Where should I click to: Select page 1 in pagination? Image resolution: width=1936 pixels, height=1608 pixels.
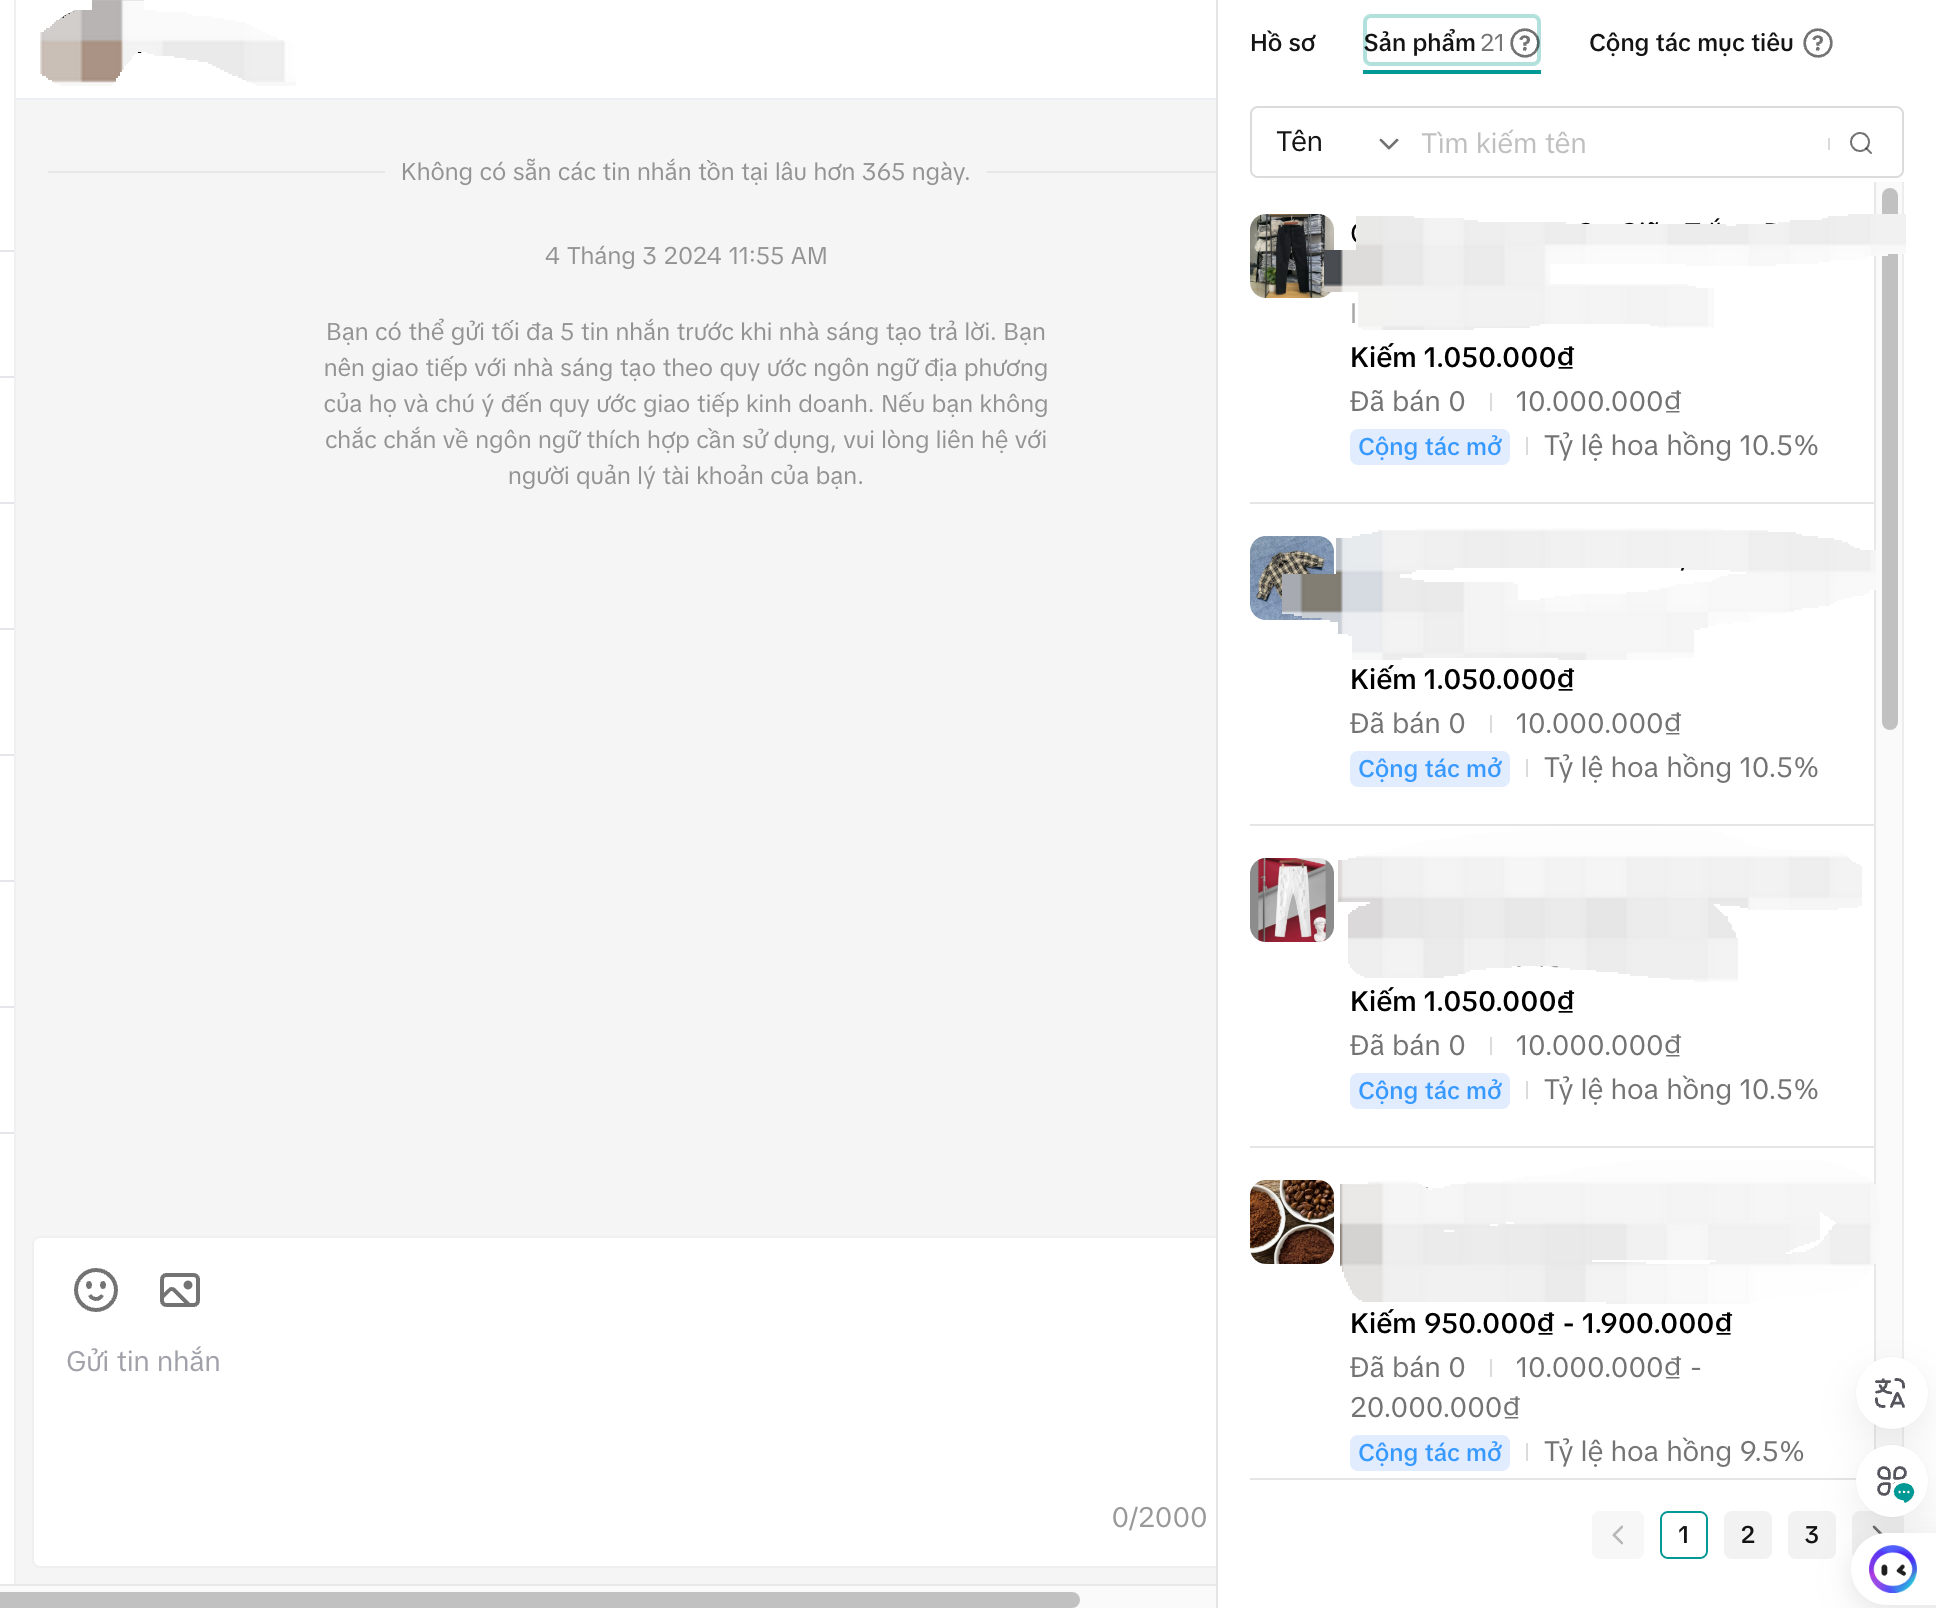coord(1683,1535)
